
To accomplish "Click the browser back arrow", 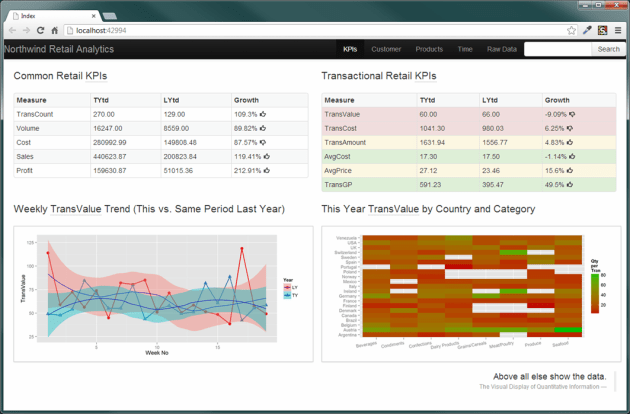I will tap(12, 31).
